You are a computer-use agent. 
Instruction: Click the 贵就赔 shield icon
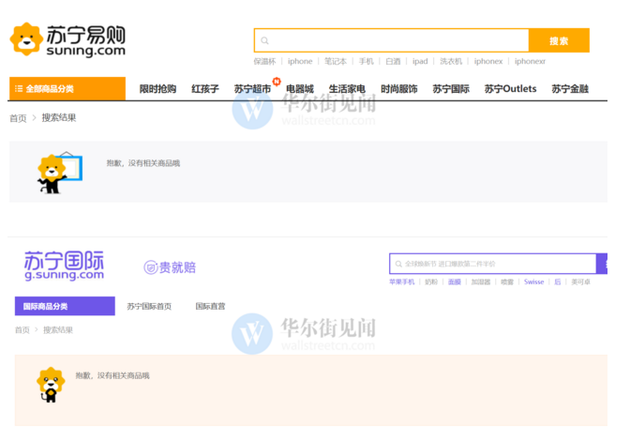pos(151,267)
